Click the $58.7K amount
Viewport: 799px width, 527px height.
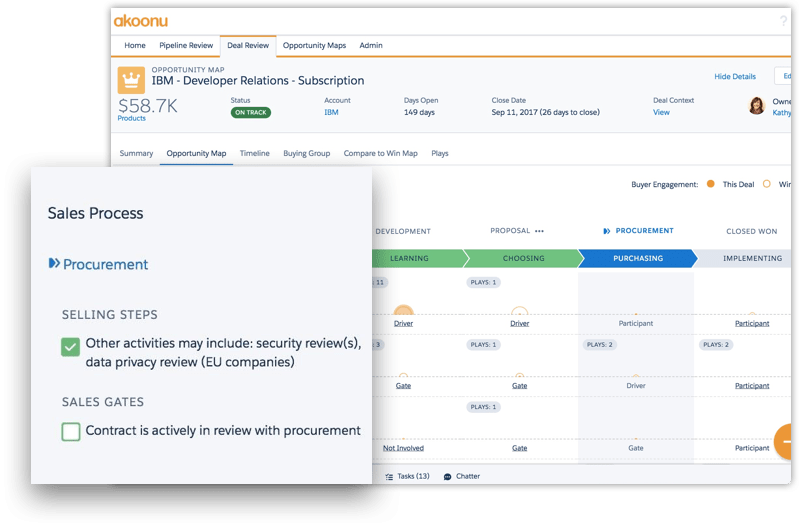pyautogui.click(x=148, y=106)
